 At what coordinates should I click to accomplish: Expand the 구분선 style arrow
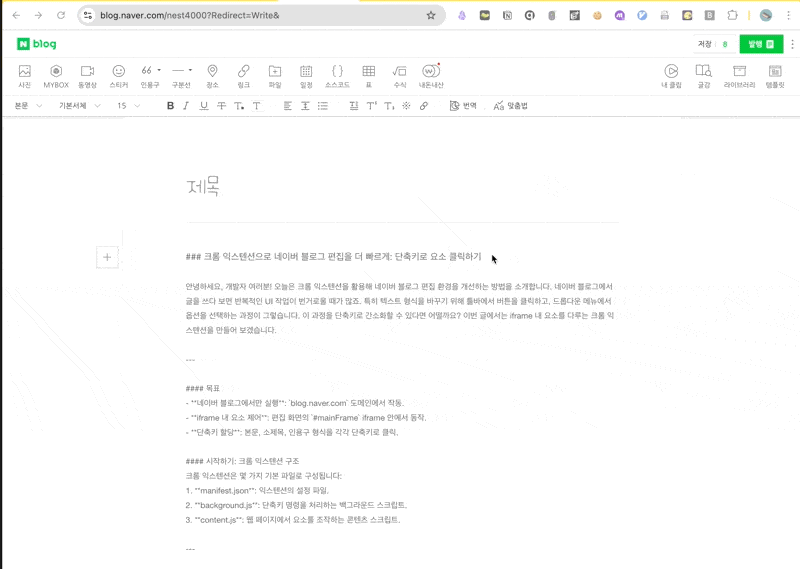[x=190, y=70]
